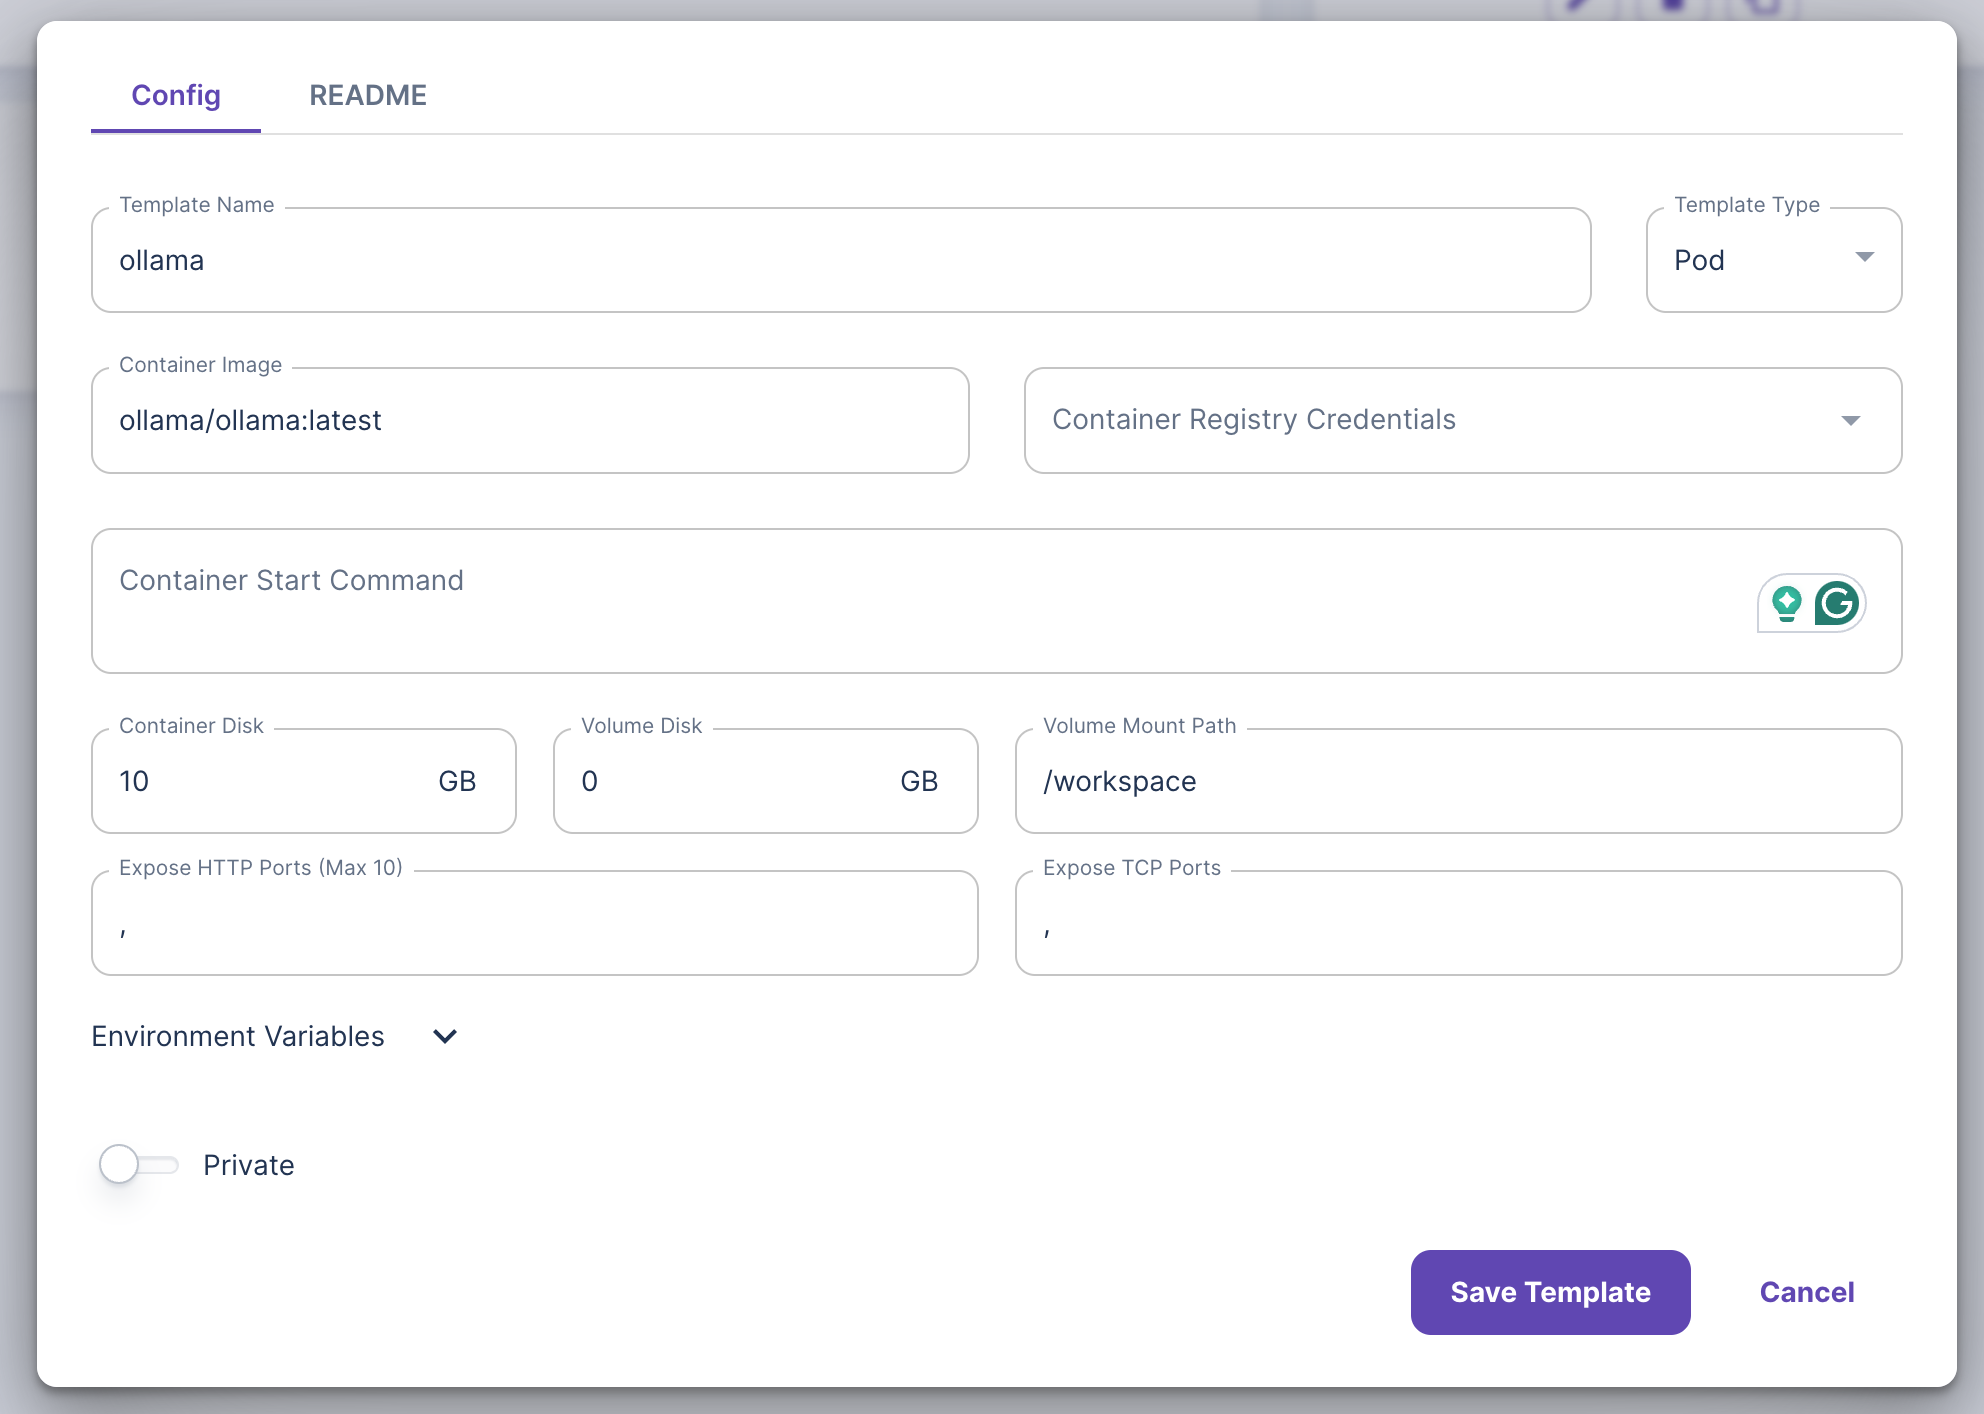Open the Template Type dropdown
Screen dimensions: 1984x1414
coord(1864,259)
